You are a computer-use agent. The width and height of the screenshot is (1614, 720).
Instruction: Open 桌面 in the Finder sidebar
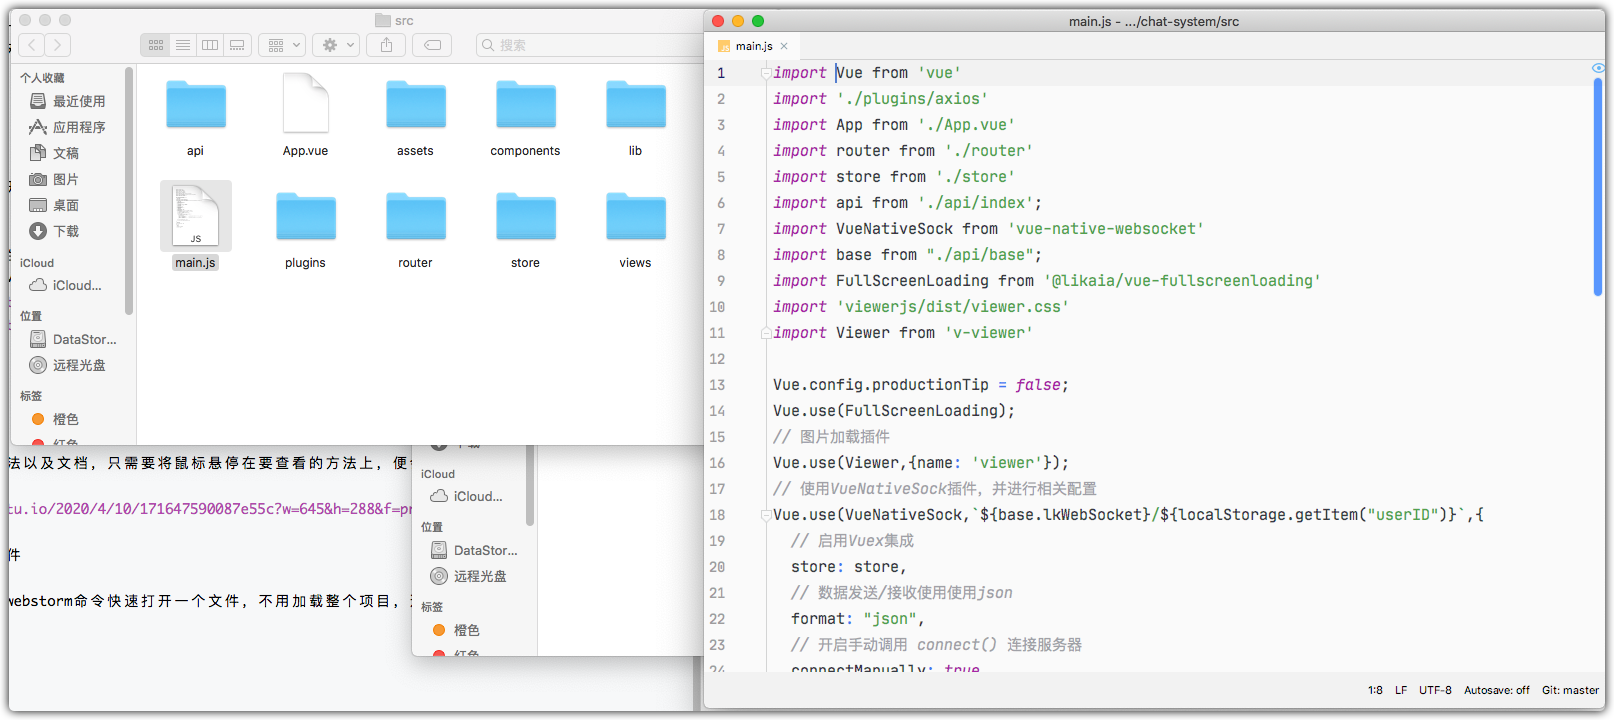tap(55, 205)
